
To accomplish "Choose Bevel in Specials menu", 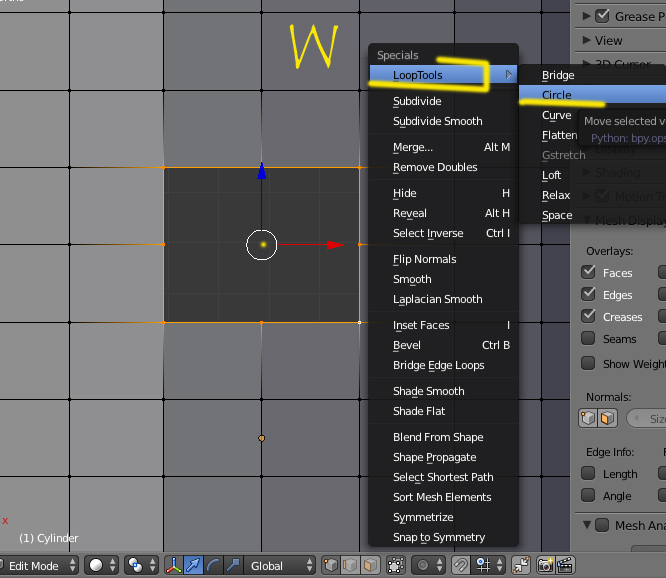I will 443,345.
